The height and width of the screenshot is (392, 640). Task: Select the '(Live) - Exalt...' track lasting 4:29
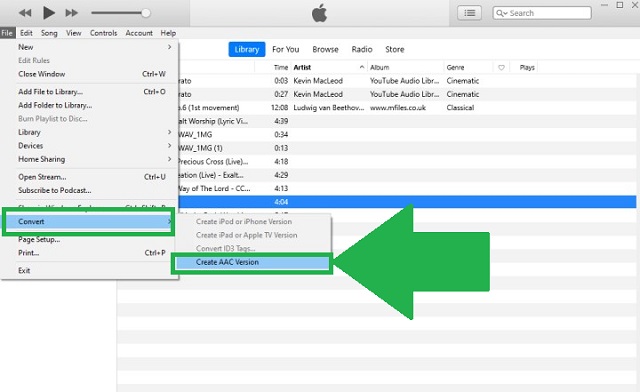click(407, 175)
